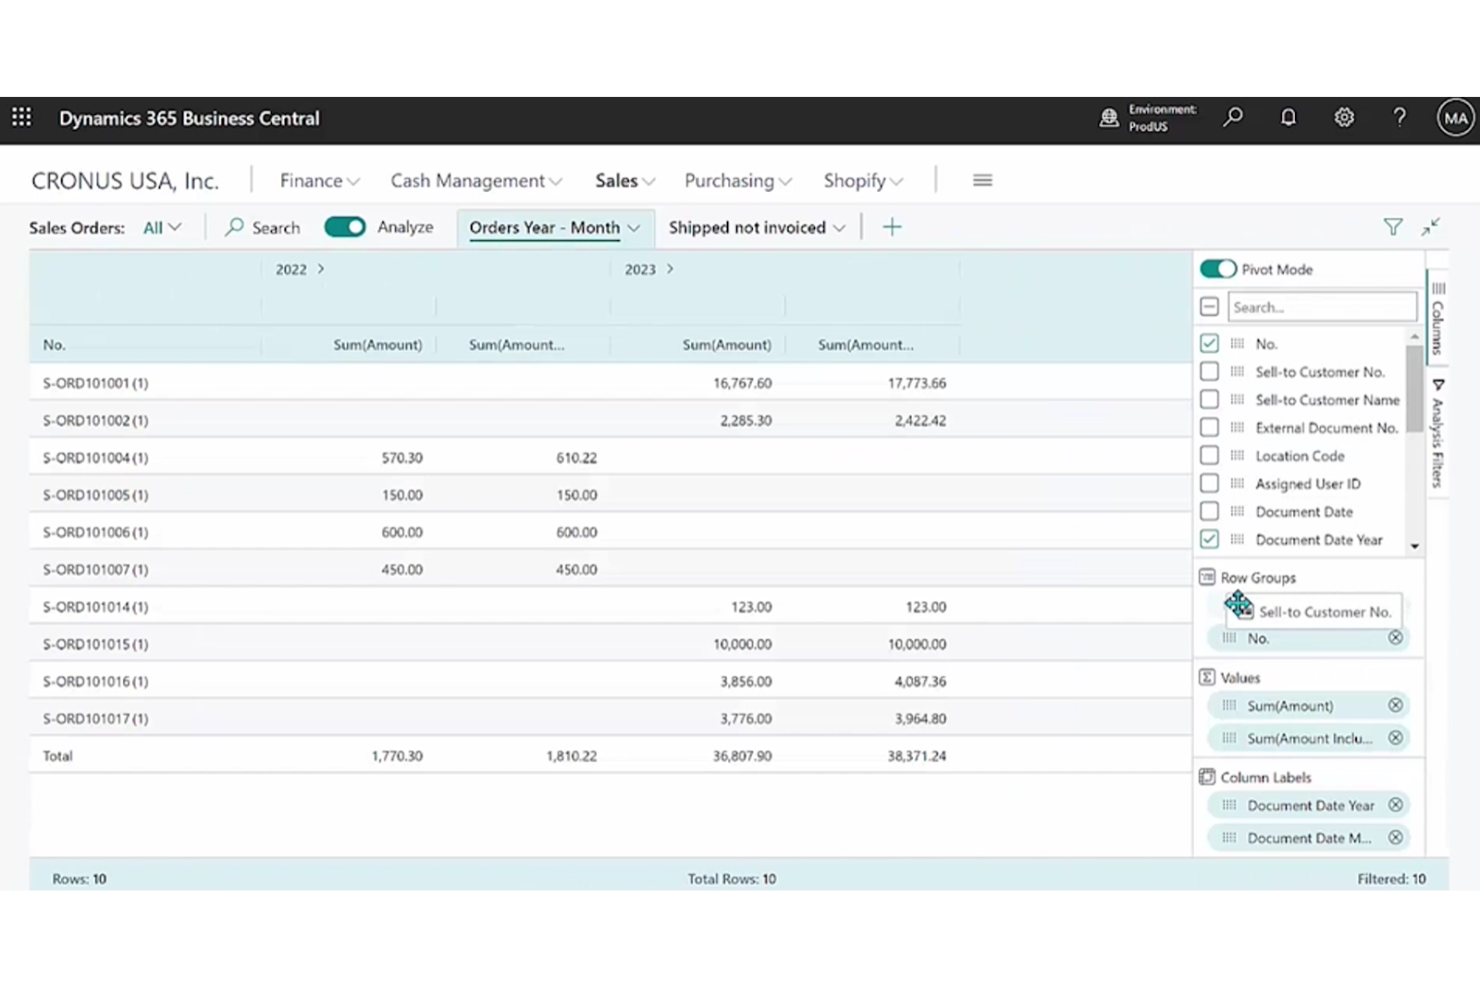Check the Sell-to Customer No. checkbox
Image resolution: width=1480 pixels, height=987 pixels.
point(1209,371)
